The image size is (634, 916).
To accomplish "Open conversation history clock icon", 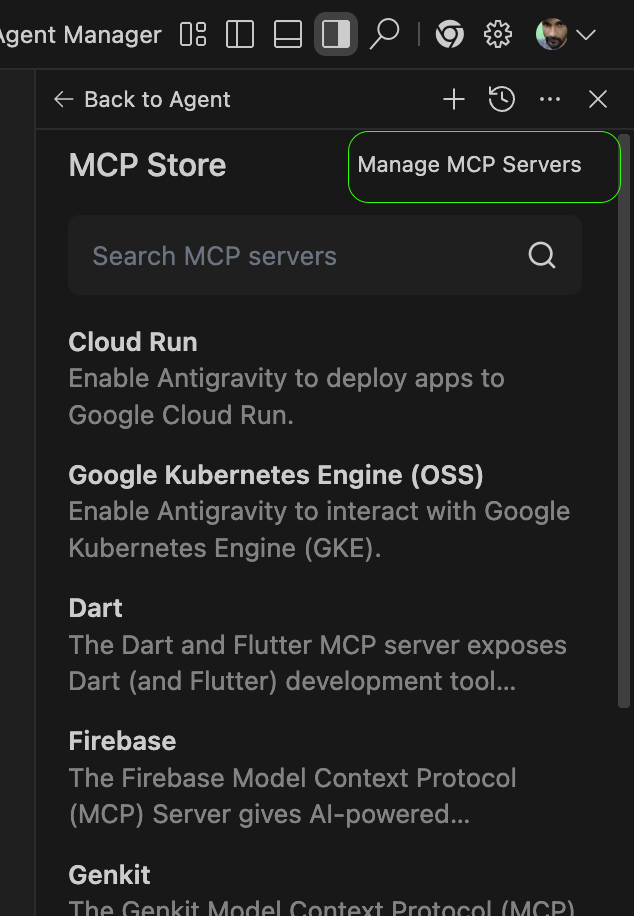I will 502,99.
